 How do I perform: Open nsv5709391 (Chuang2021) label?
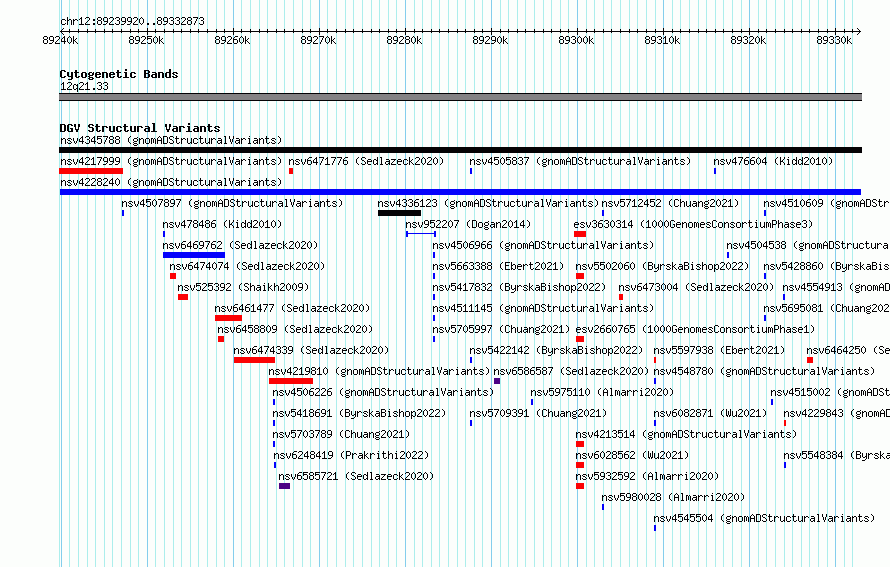538,413
